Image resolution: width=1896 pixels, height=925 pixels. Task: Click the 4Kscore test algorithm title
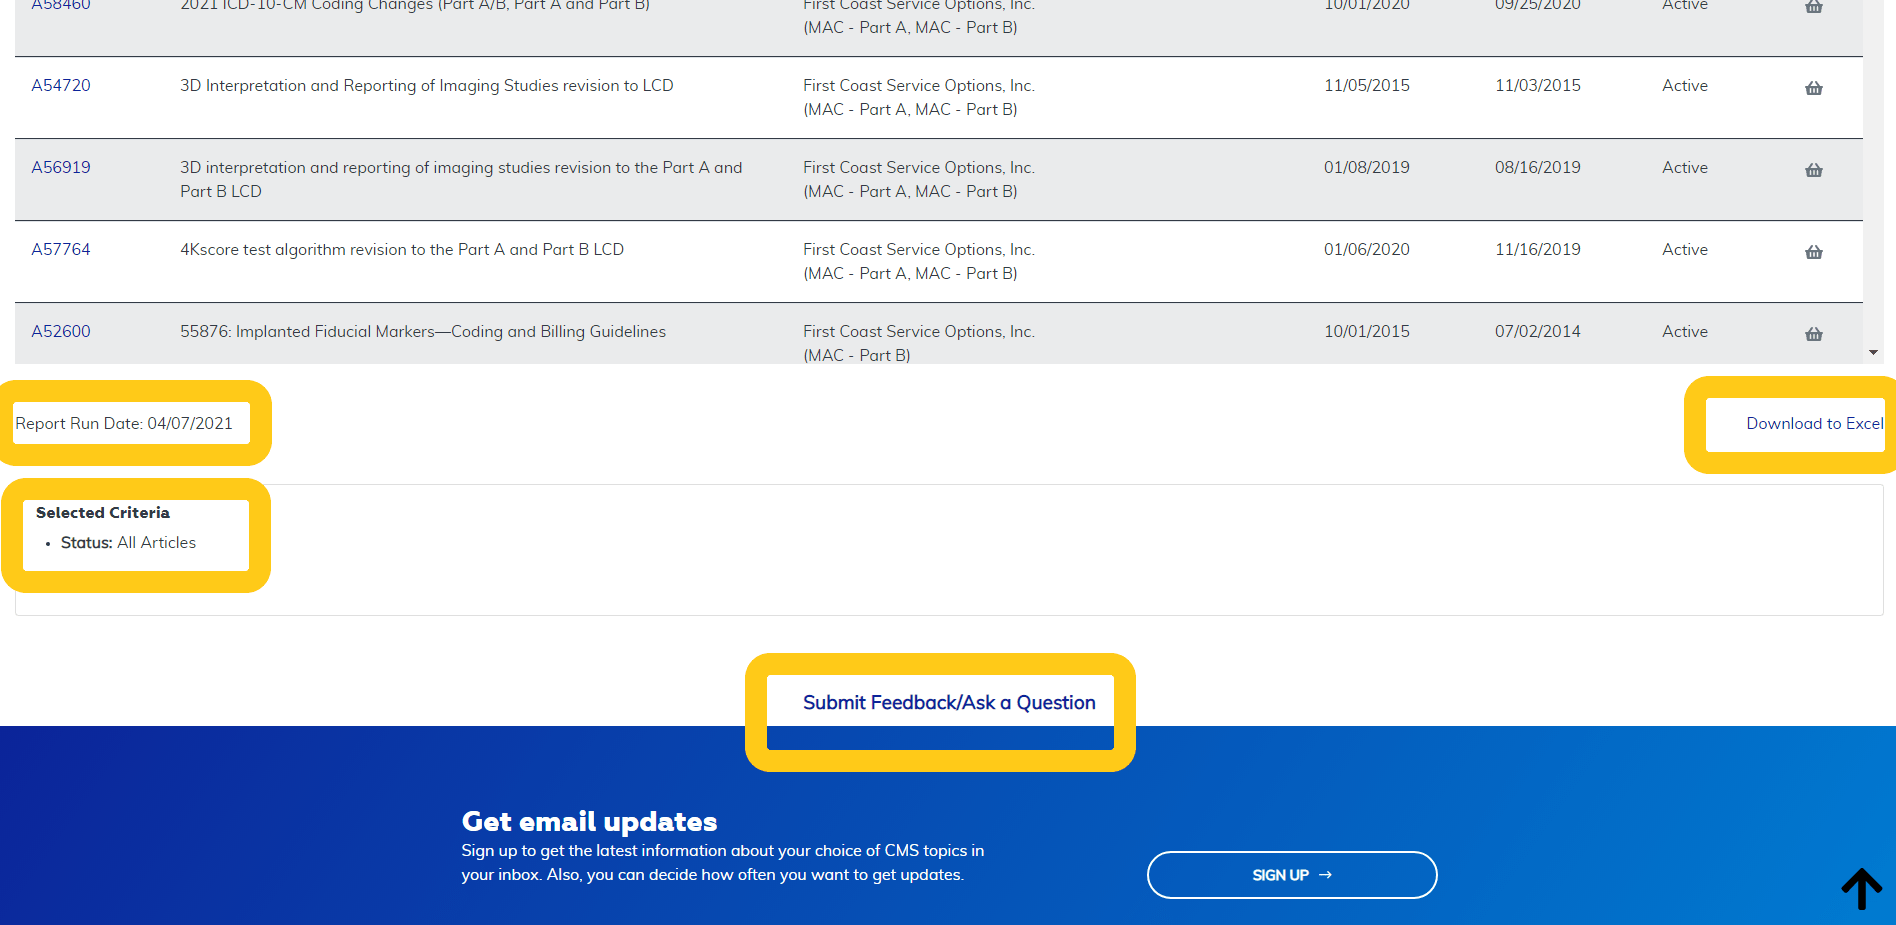pos(401,250)
